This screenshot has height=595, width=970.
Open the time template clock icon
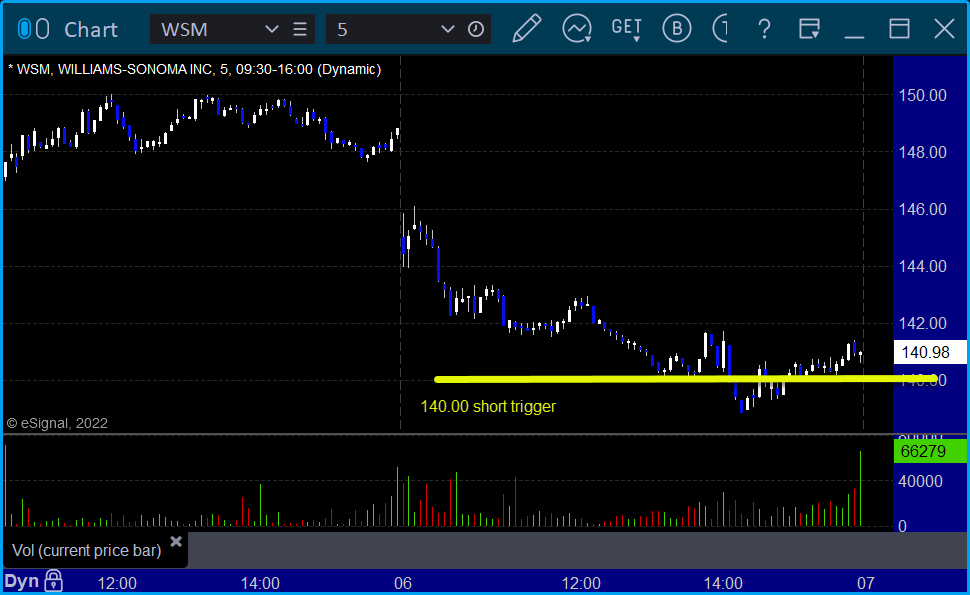(x=476, y=29)
